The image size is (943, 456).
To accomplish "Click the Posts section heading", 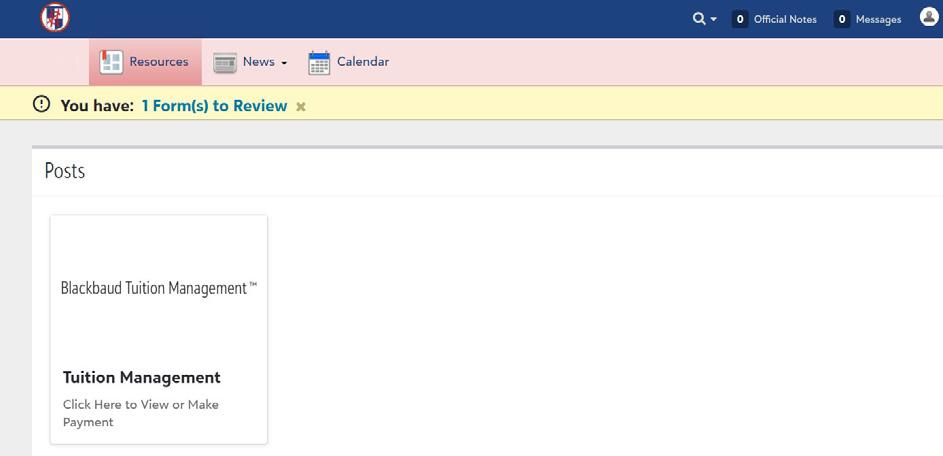I will click(65, 171).
